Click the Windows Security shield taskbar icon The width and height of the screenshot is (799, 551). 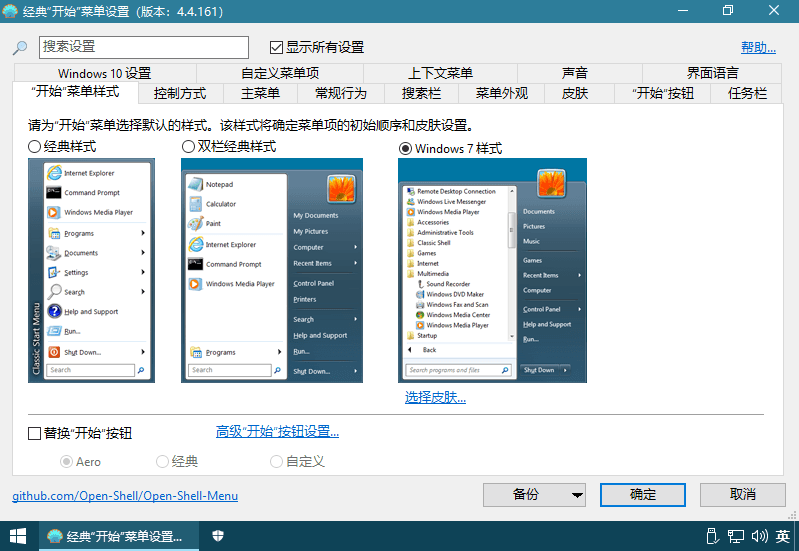pyautogui.click(x=218, y=536)
